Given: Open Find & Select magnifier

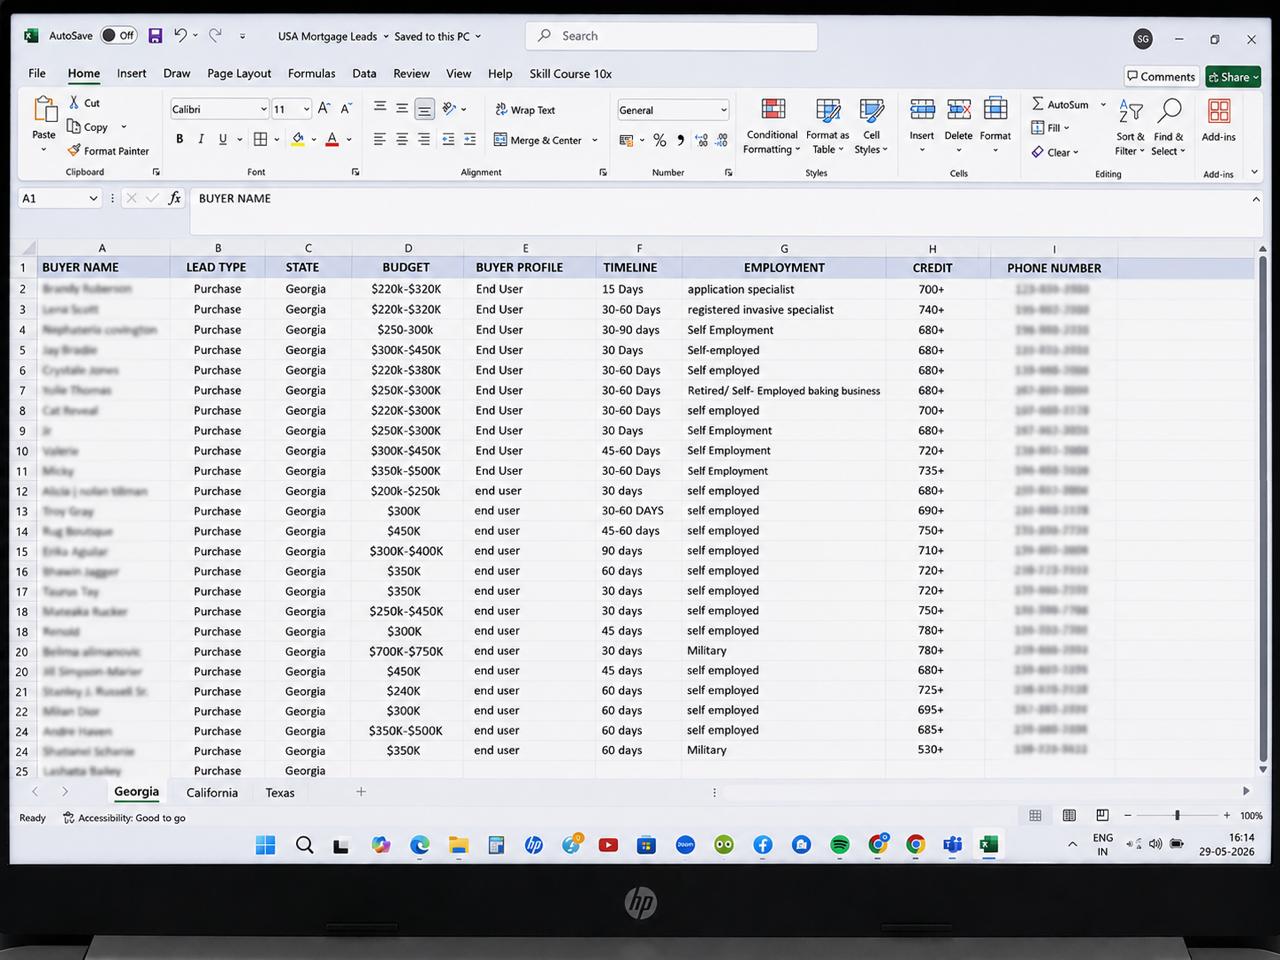Looking at the screenshot, I should [1168, 126].
